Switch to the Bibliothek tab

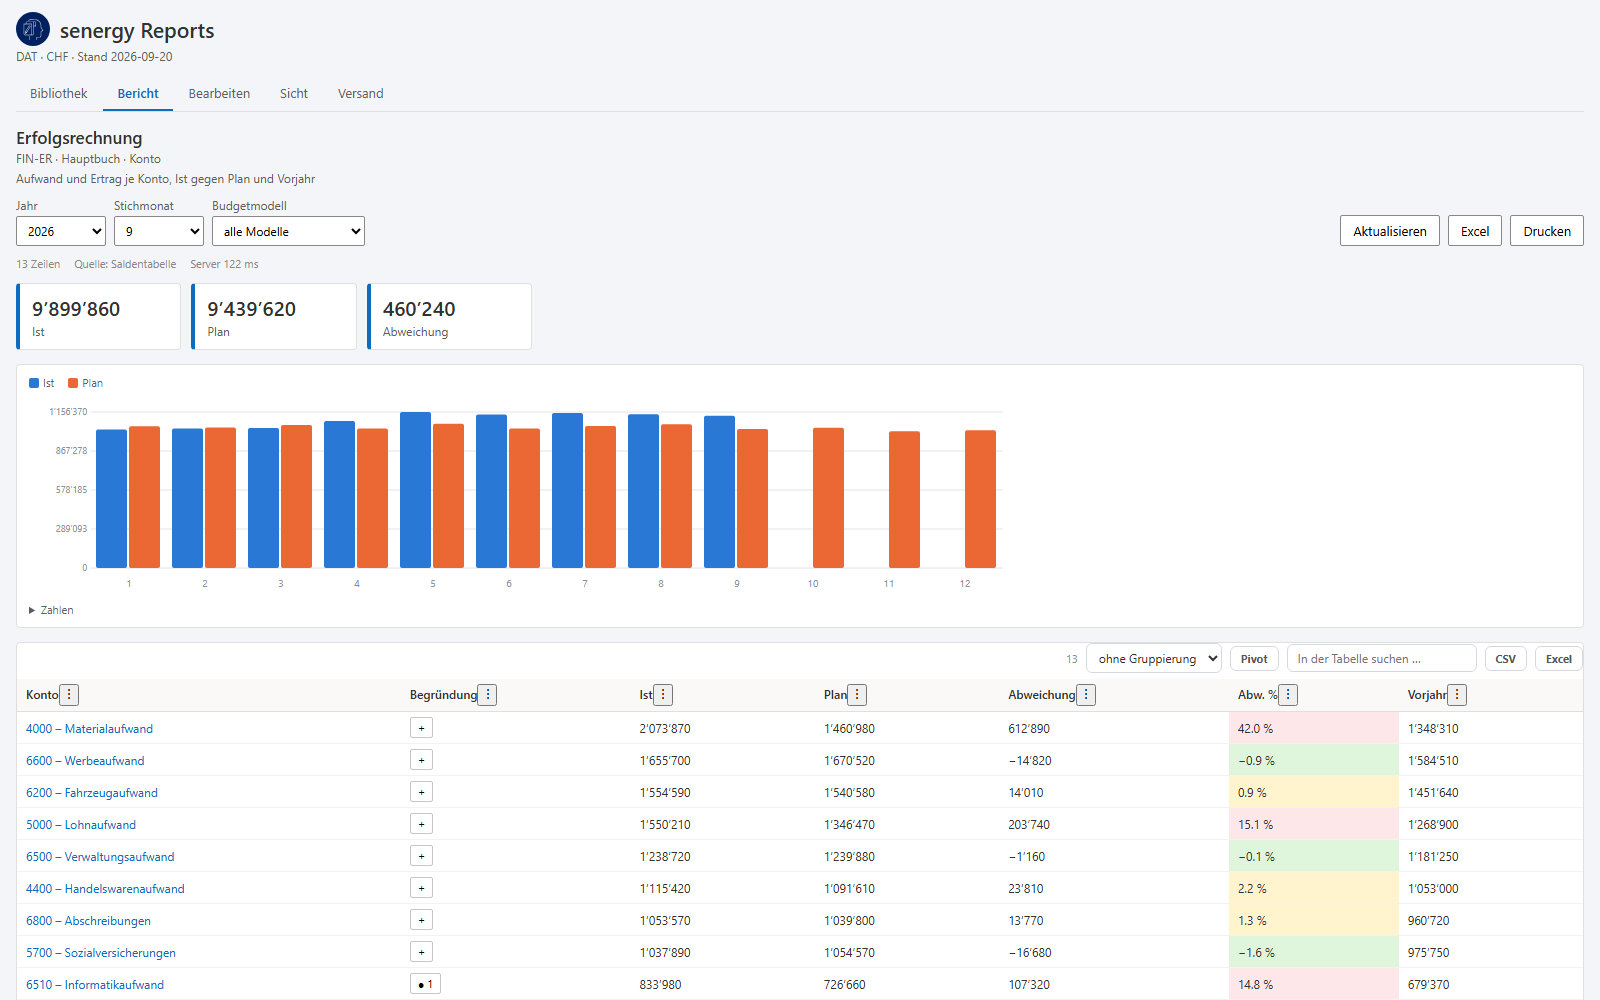pyautogui.click(x=59, y=93)
